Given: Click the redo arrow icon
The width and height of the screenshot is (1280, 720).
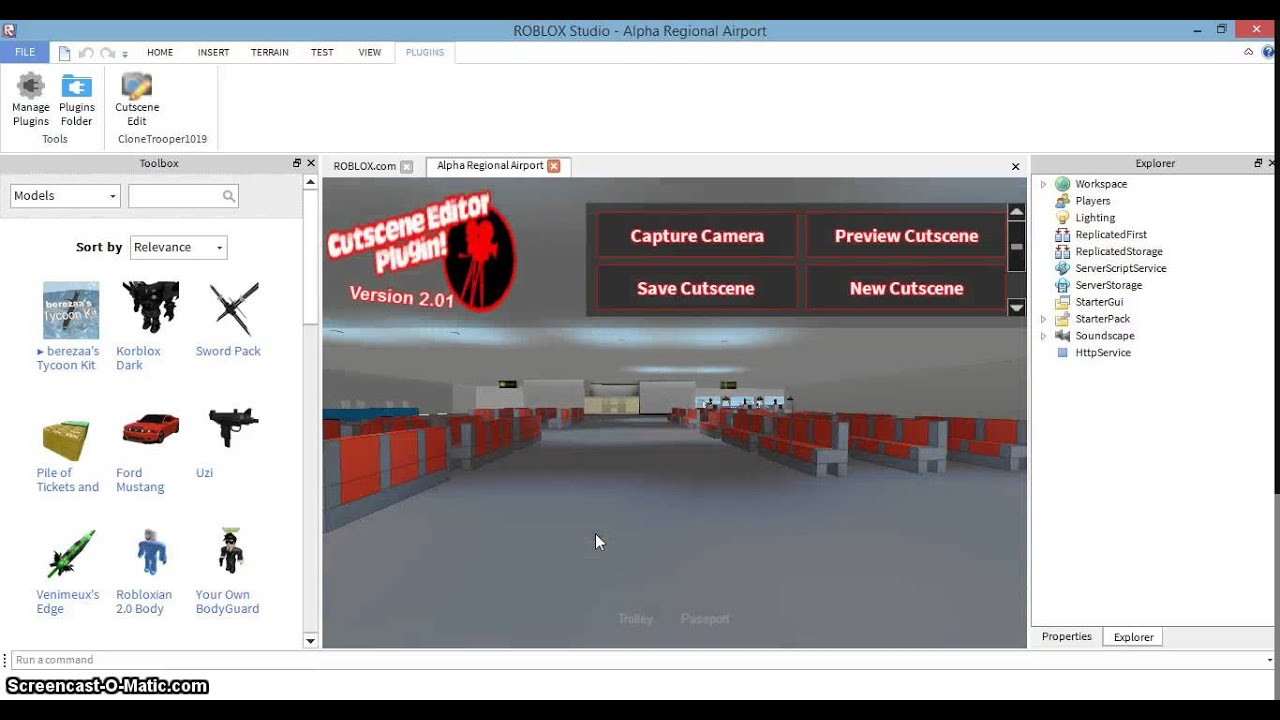Looking at the screenshot, I should (x=107, y=53).
